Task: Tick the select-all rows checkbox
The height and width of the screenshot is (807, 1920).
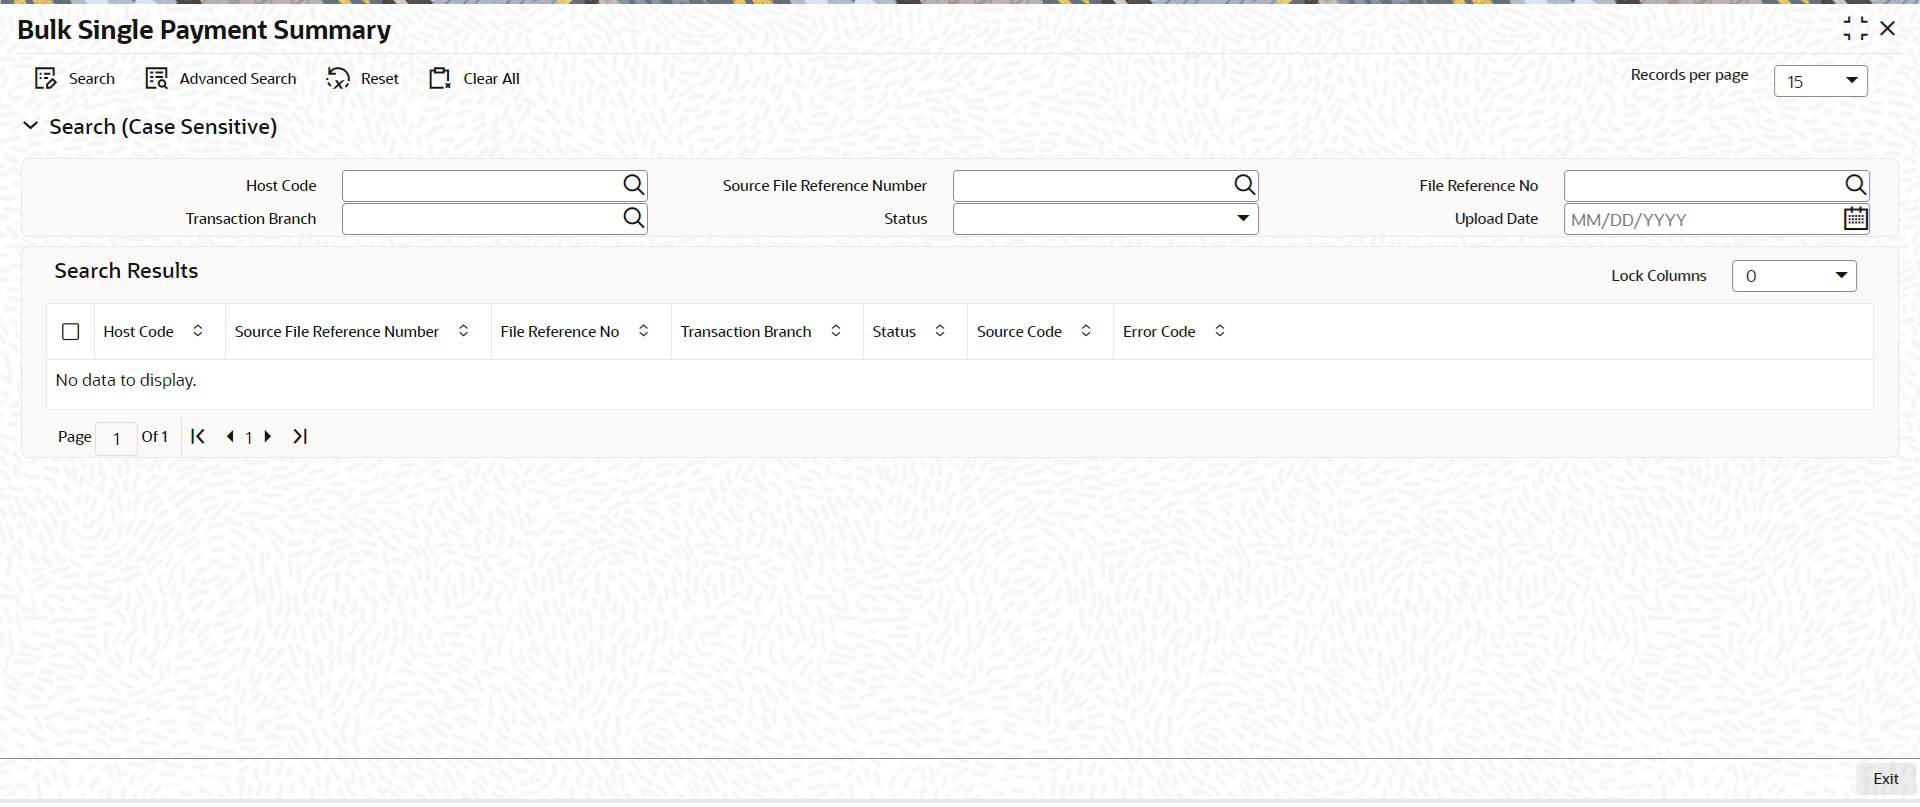Action: (x=71, y=331)
